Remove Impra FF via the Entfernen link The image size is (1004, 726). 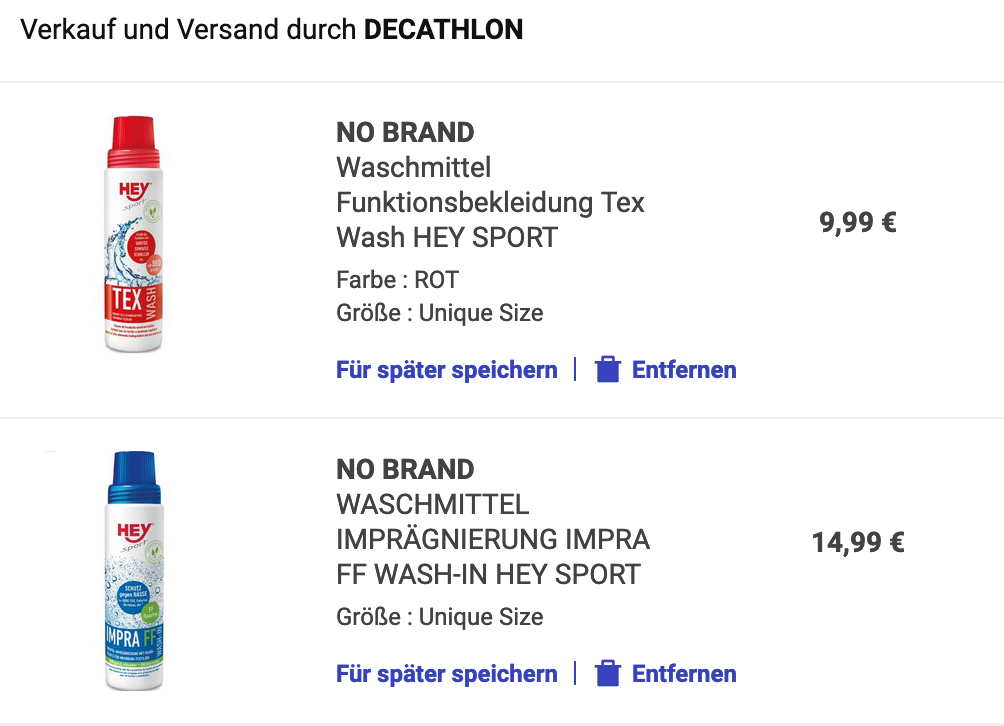[x=684, y=674]
